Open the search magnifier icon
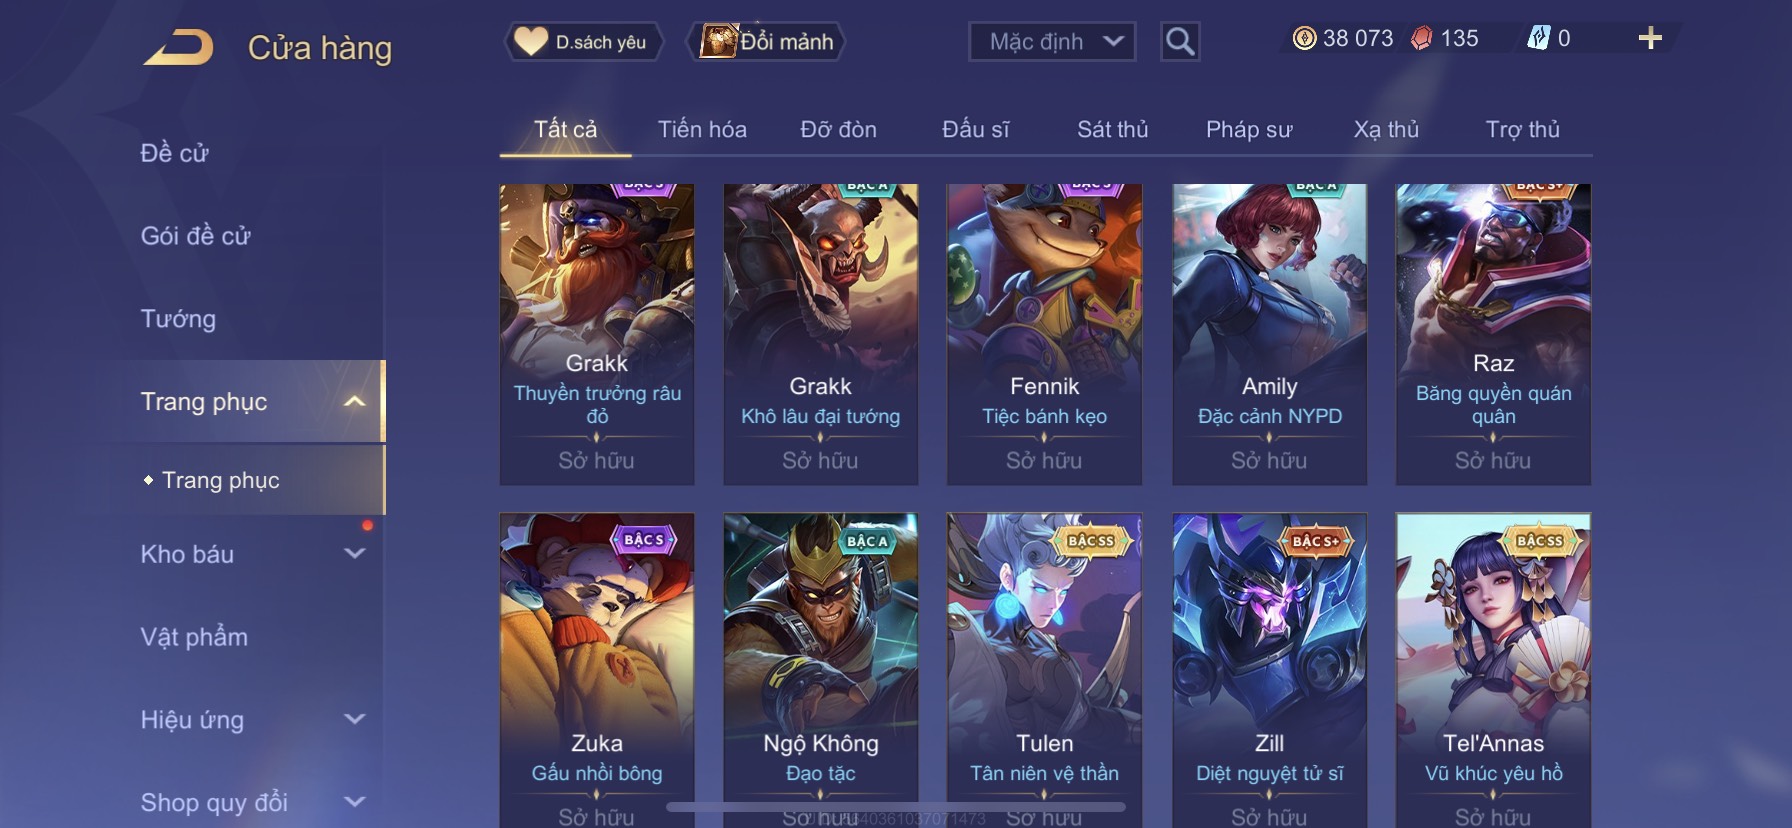This screenshot has height=828, width=1792. tap(1180, 41)
